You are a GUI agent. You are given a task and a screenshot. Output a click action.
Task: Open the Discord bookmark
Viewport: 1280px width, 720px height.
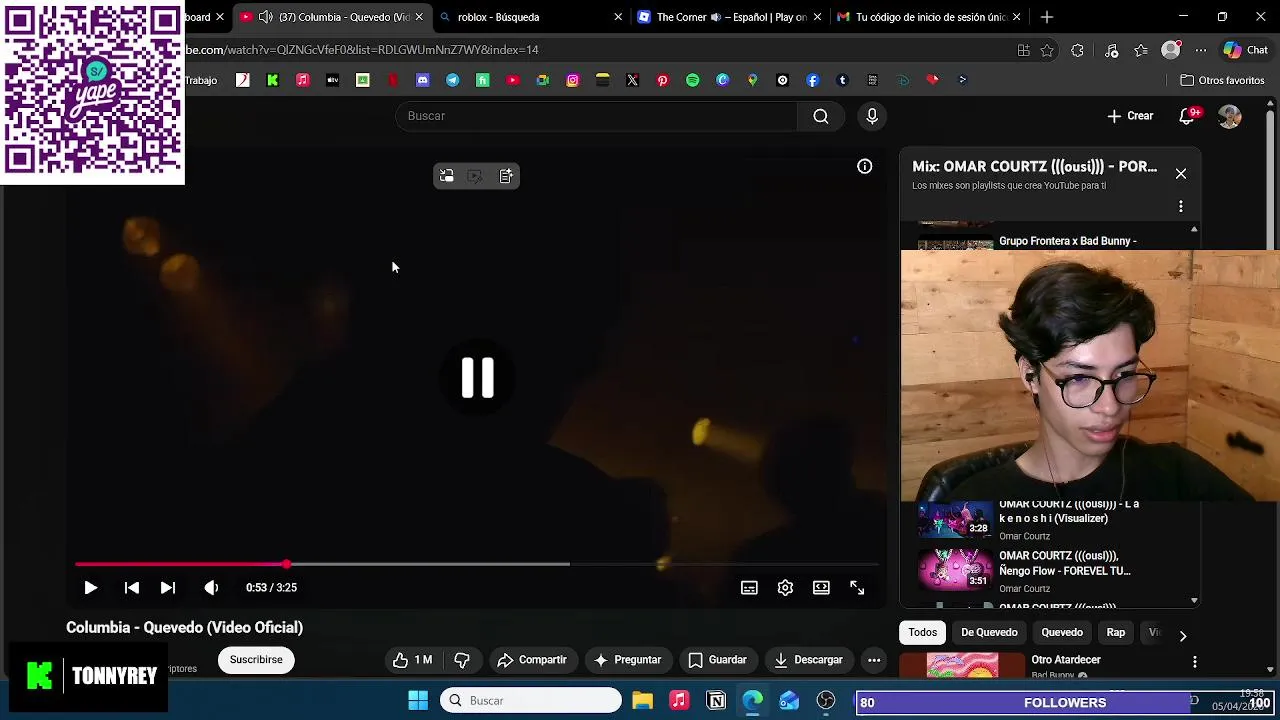click(423, 80)
